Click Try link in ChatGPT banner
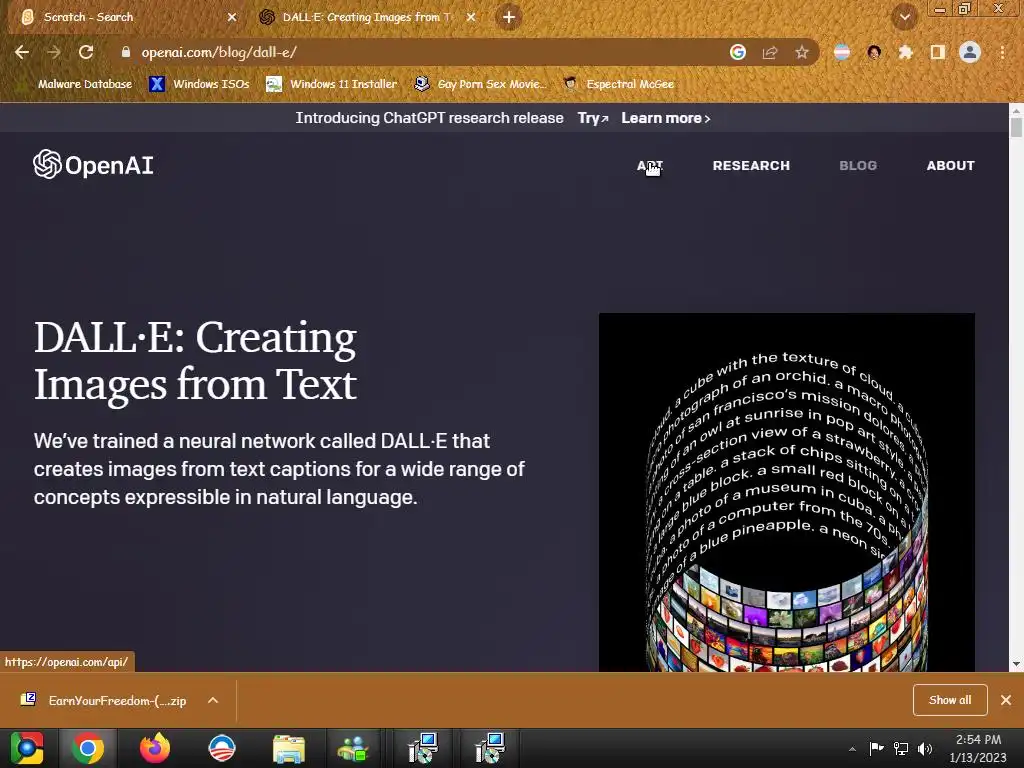The width and height of the screenshot is (1024, 768). pos(592,118)
